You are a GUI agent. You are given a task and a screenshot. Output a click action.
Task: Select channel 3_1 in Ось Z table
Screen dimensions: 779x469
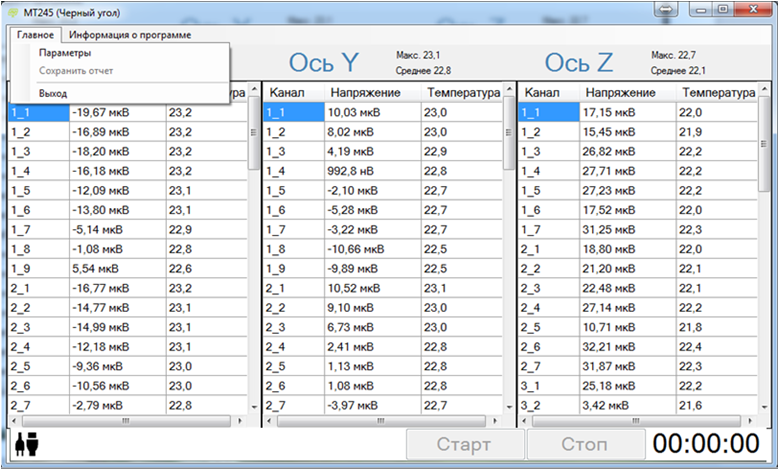point(549,386)
